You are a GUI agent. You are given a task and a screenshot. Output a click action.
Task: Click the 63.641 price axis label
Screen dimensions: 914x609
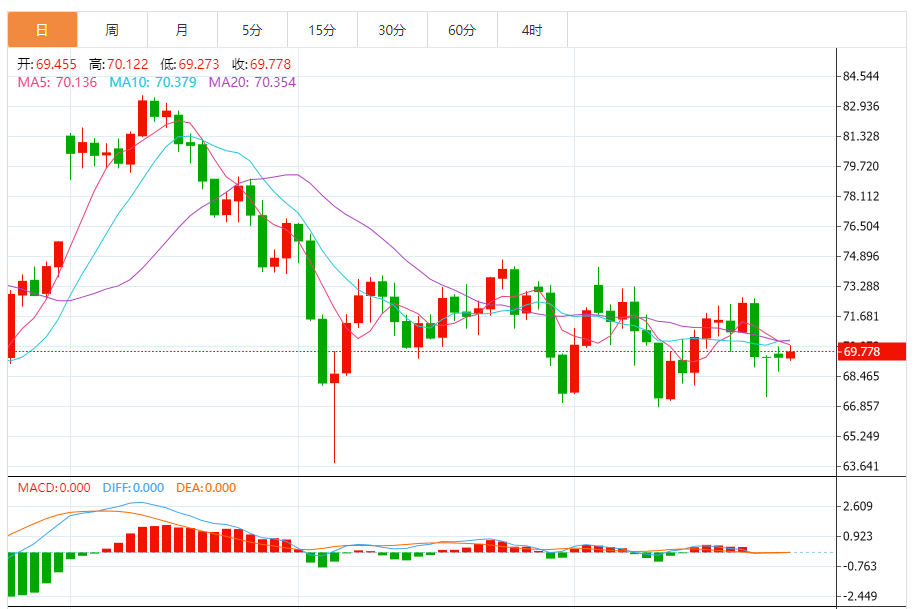click(861, 466)
